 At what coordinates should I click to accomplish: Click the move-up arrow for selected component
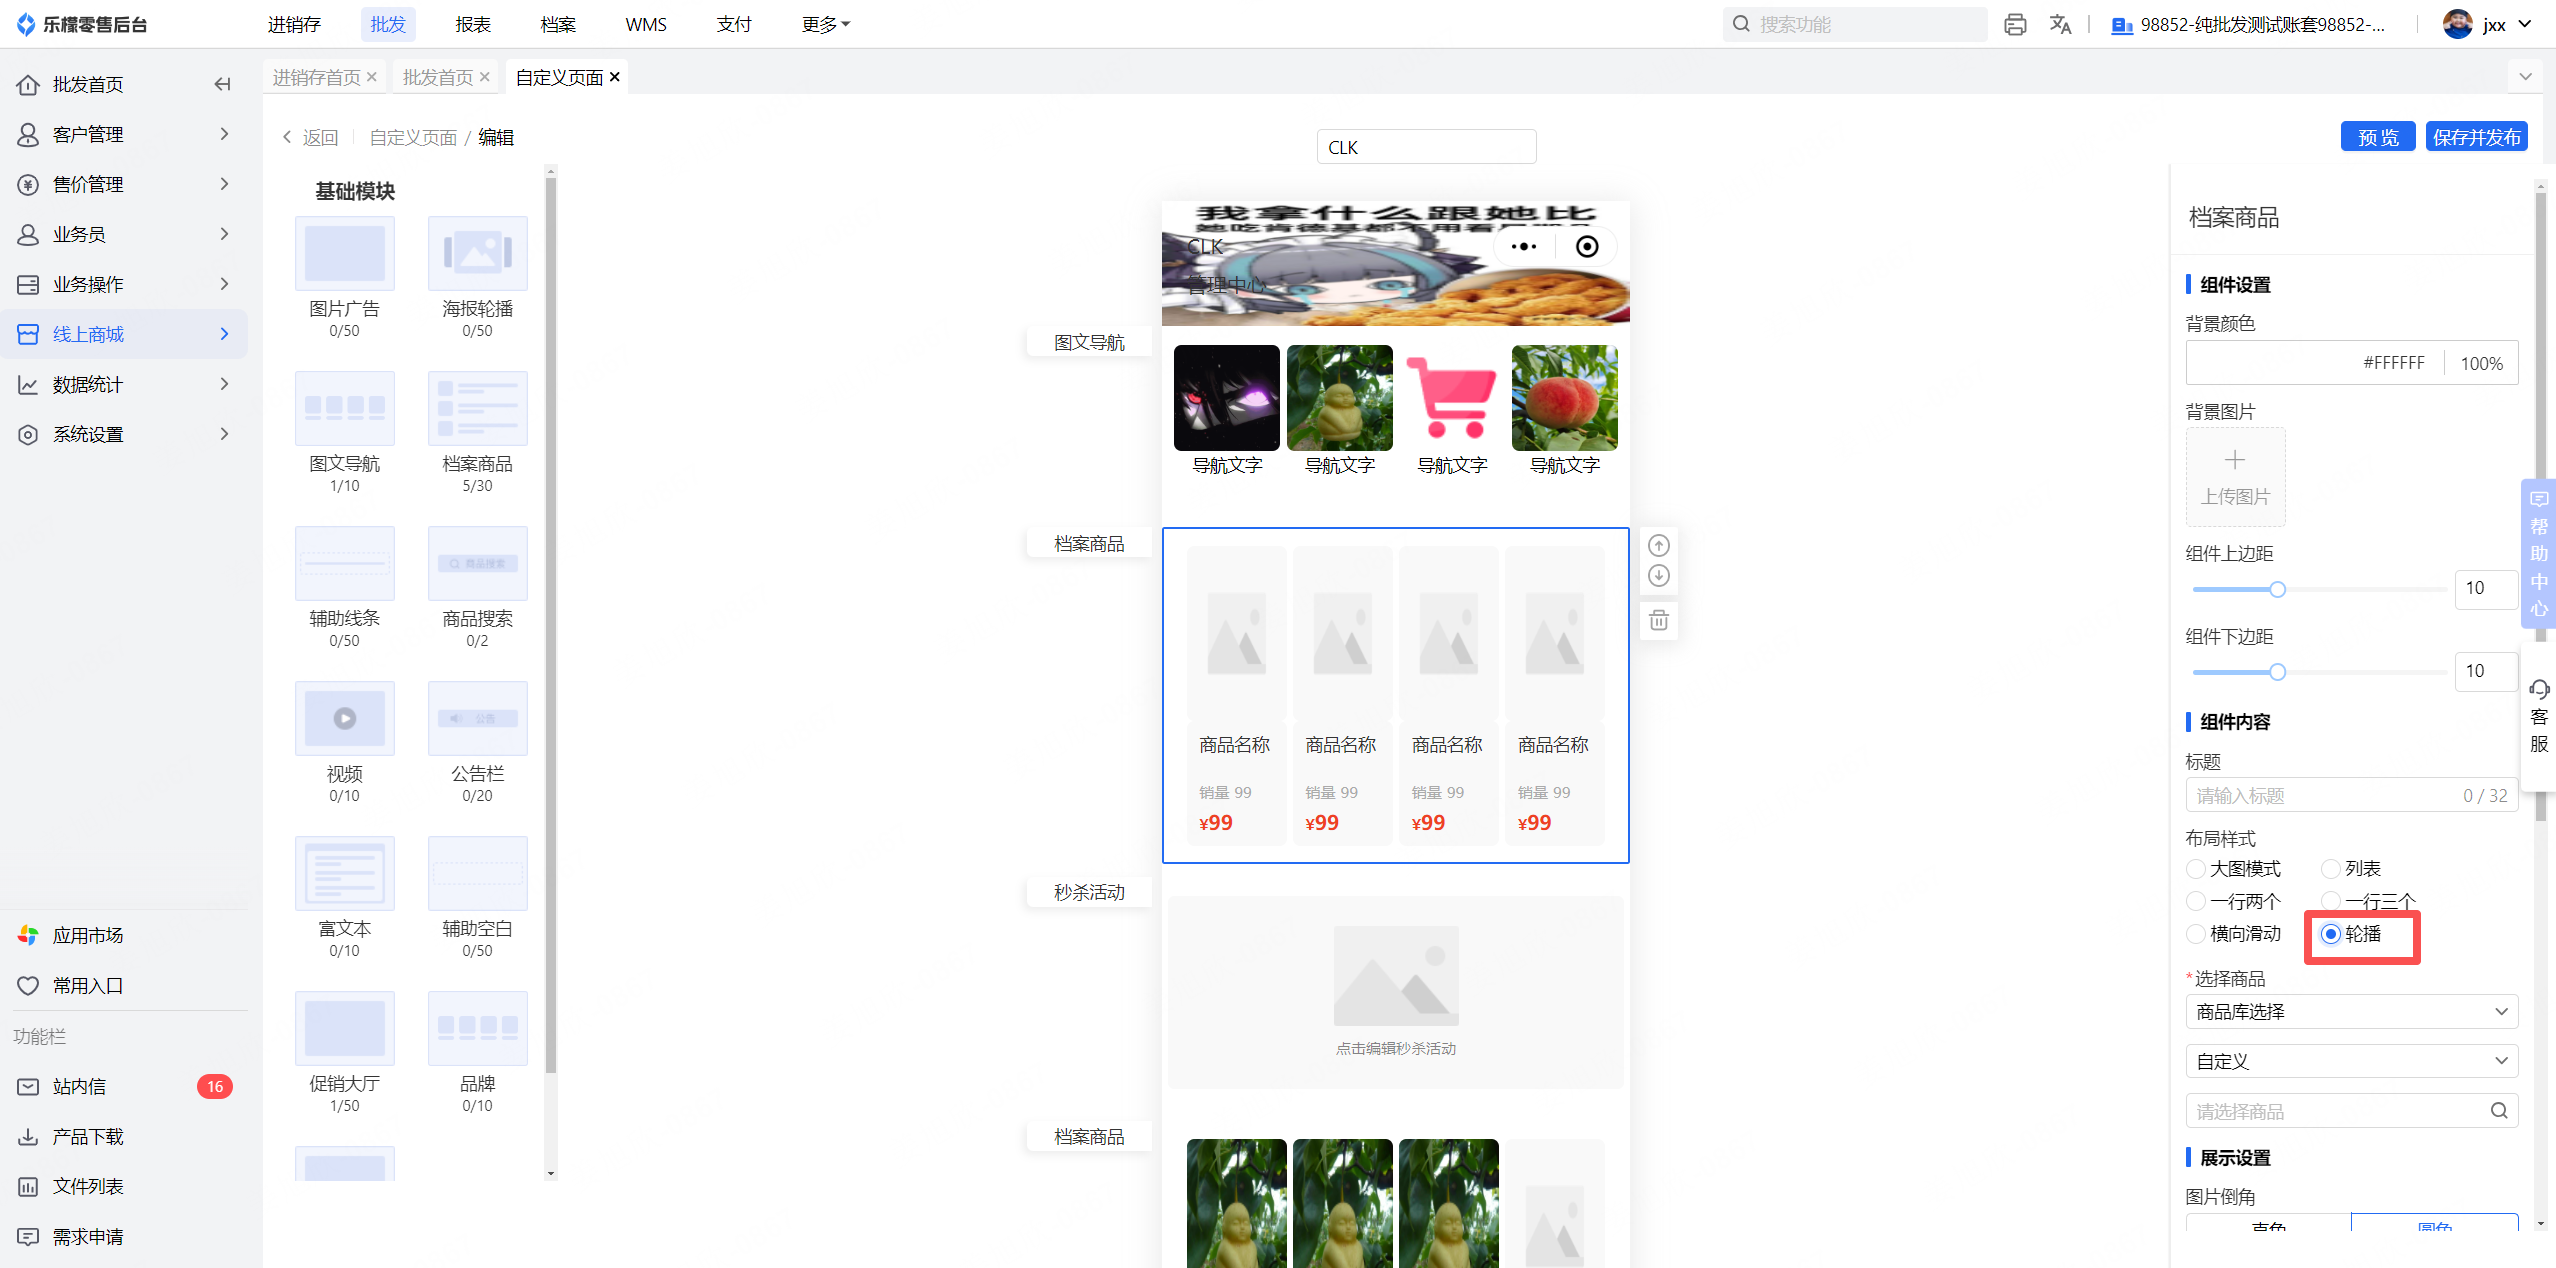coord(1658,545)
